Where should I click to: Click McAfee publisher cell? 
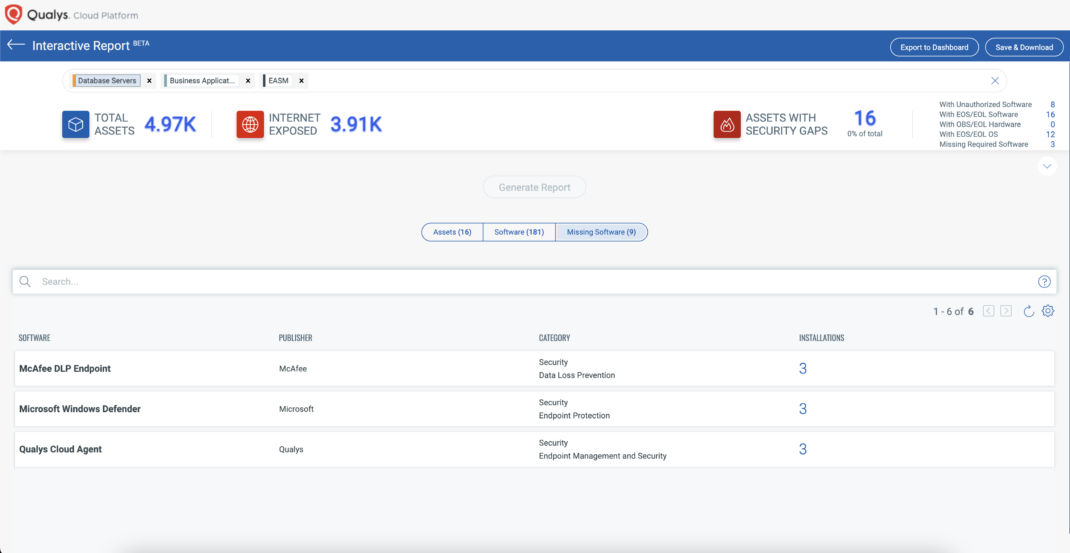pos(293,369)
